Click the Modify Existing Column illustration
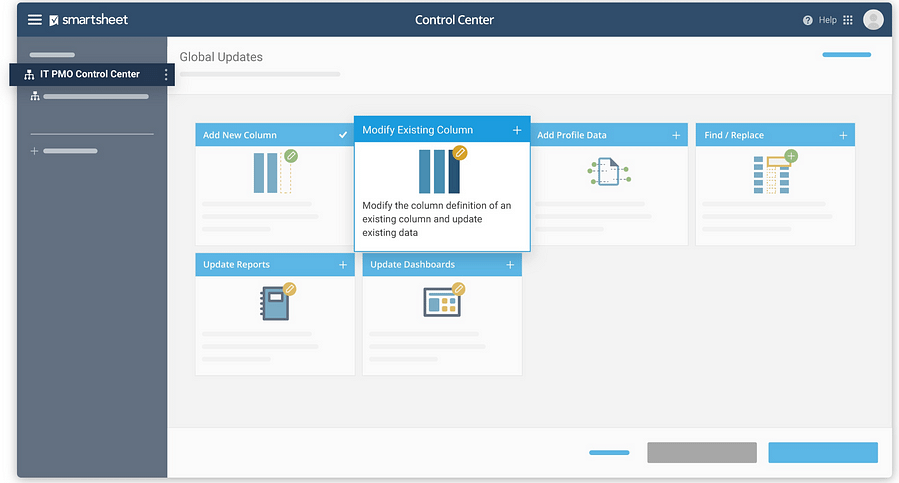Image resolution: width=899 pixels, height=483 pixels. 442,170
